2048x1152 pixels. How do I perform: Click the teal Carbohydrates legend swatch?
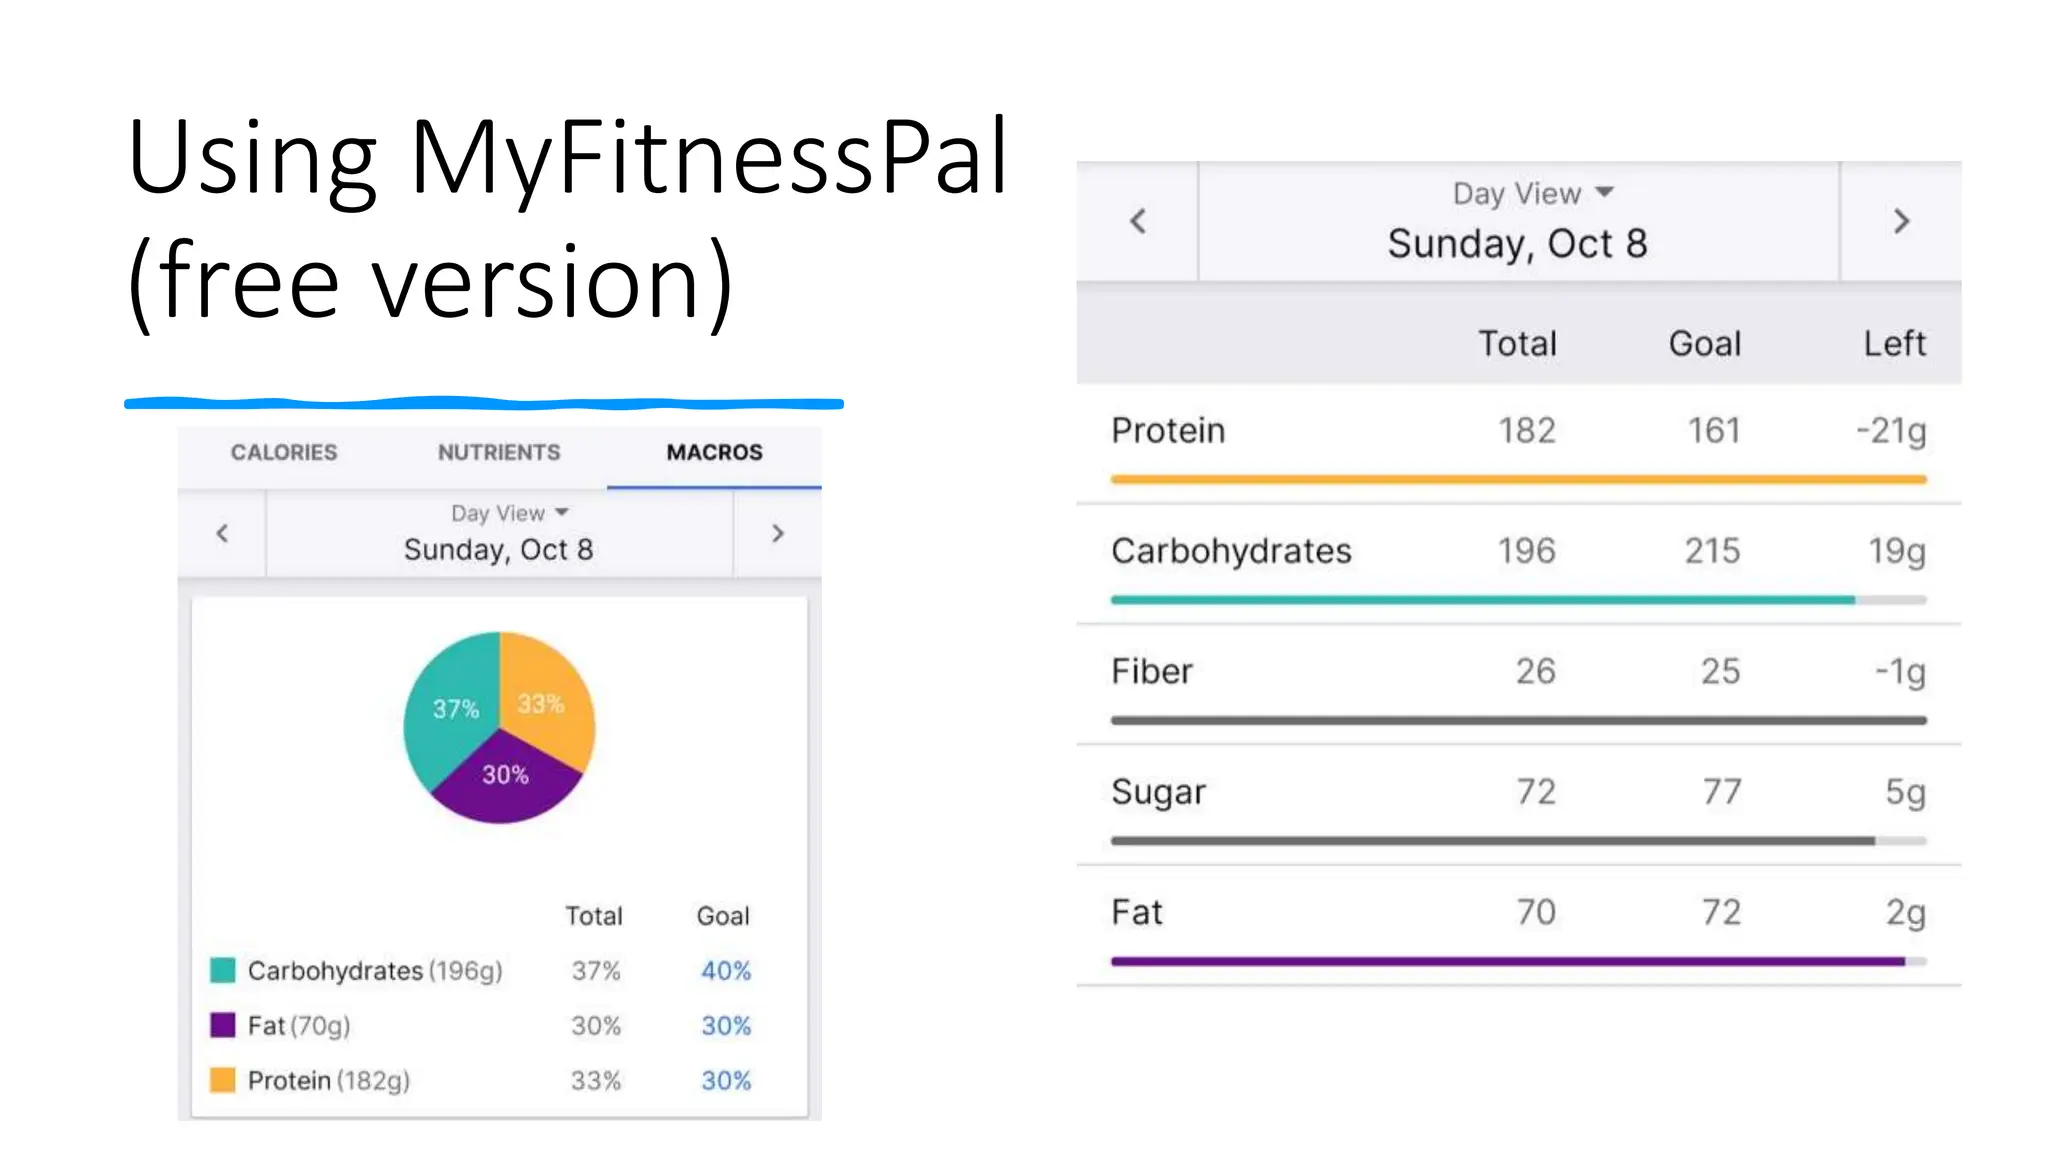[223, 970]
